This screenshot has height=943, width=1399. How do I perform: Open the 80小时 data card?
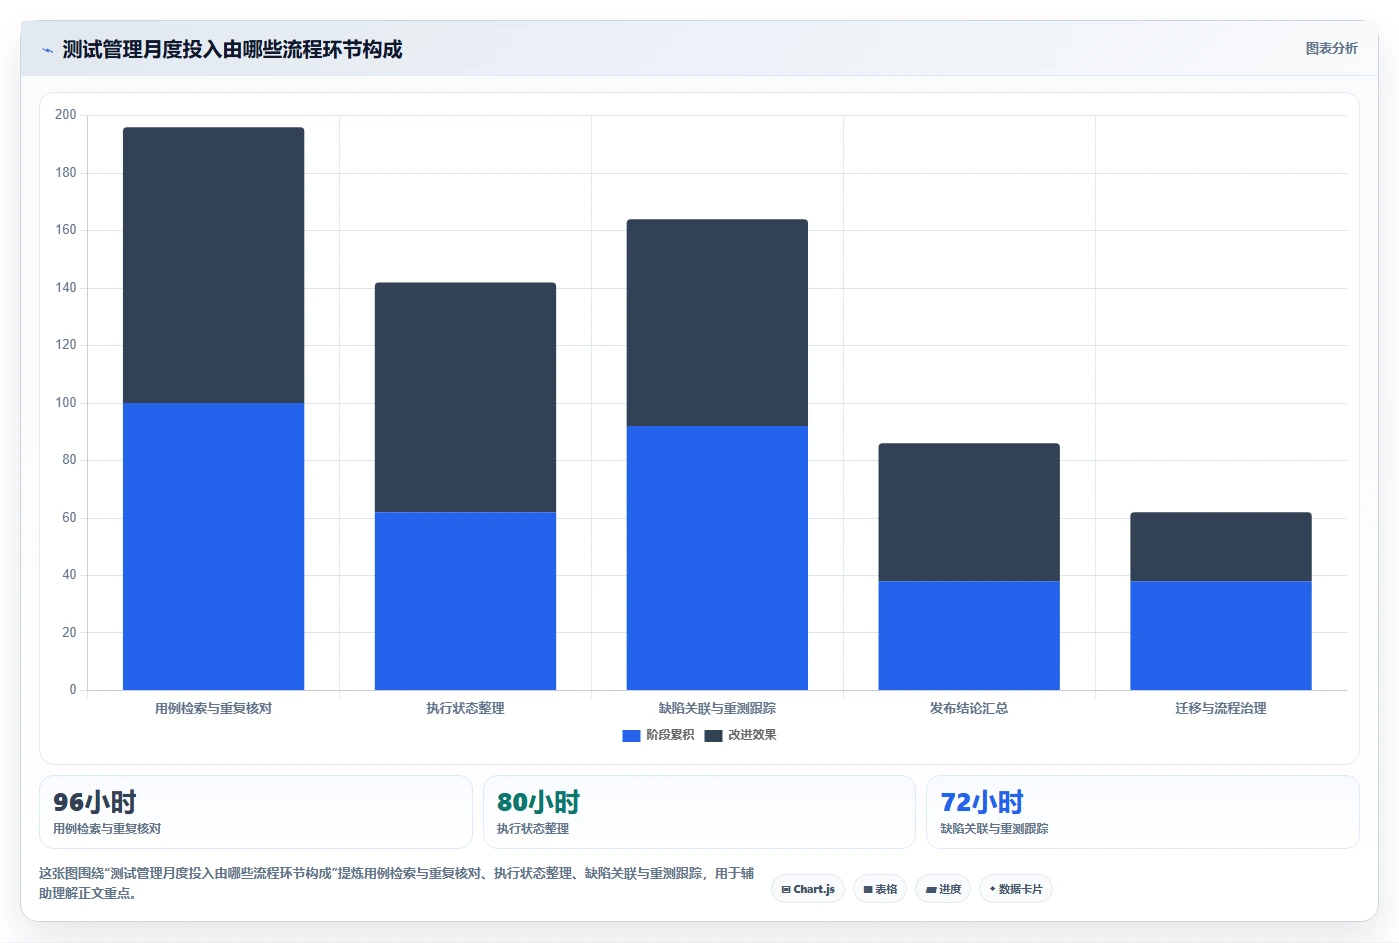699,812
